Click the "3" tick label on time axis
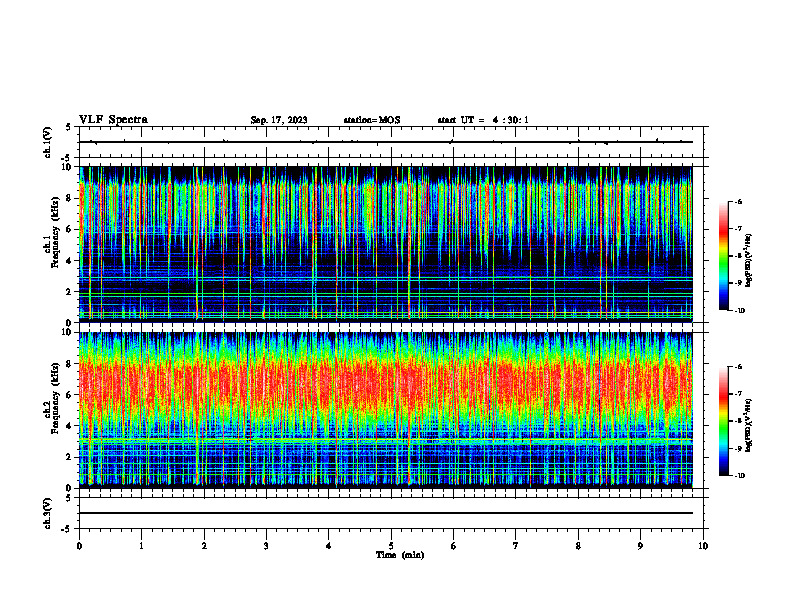This screenshot has width=792, height=612. [x=266, y=546]
